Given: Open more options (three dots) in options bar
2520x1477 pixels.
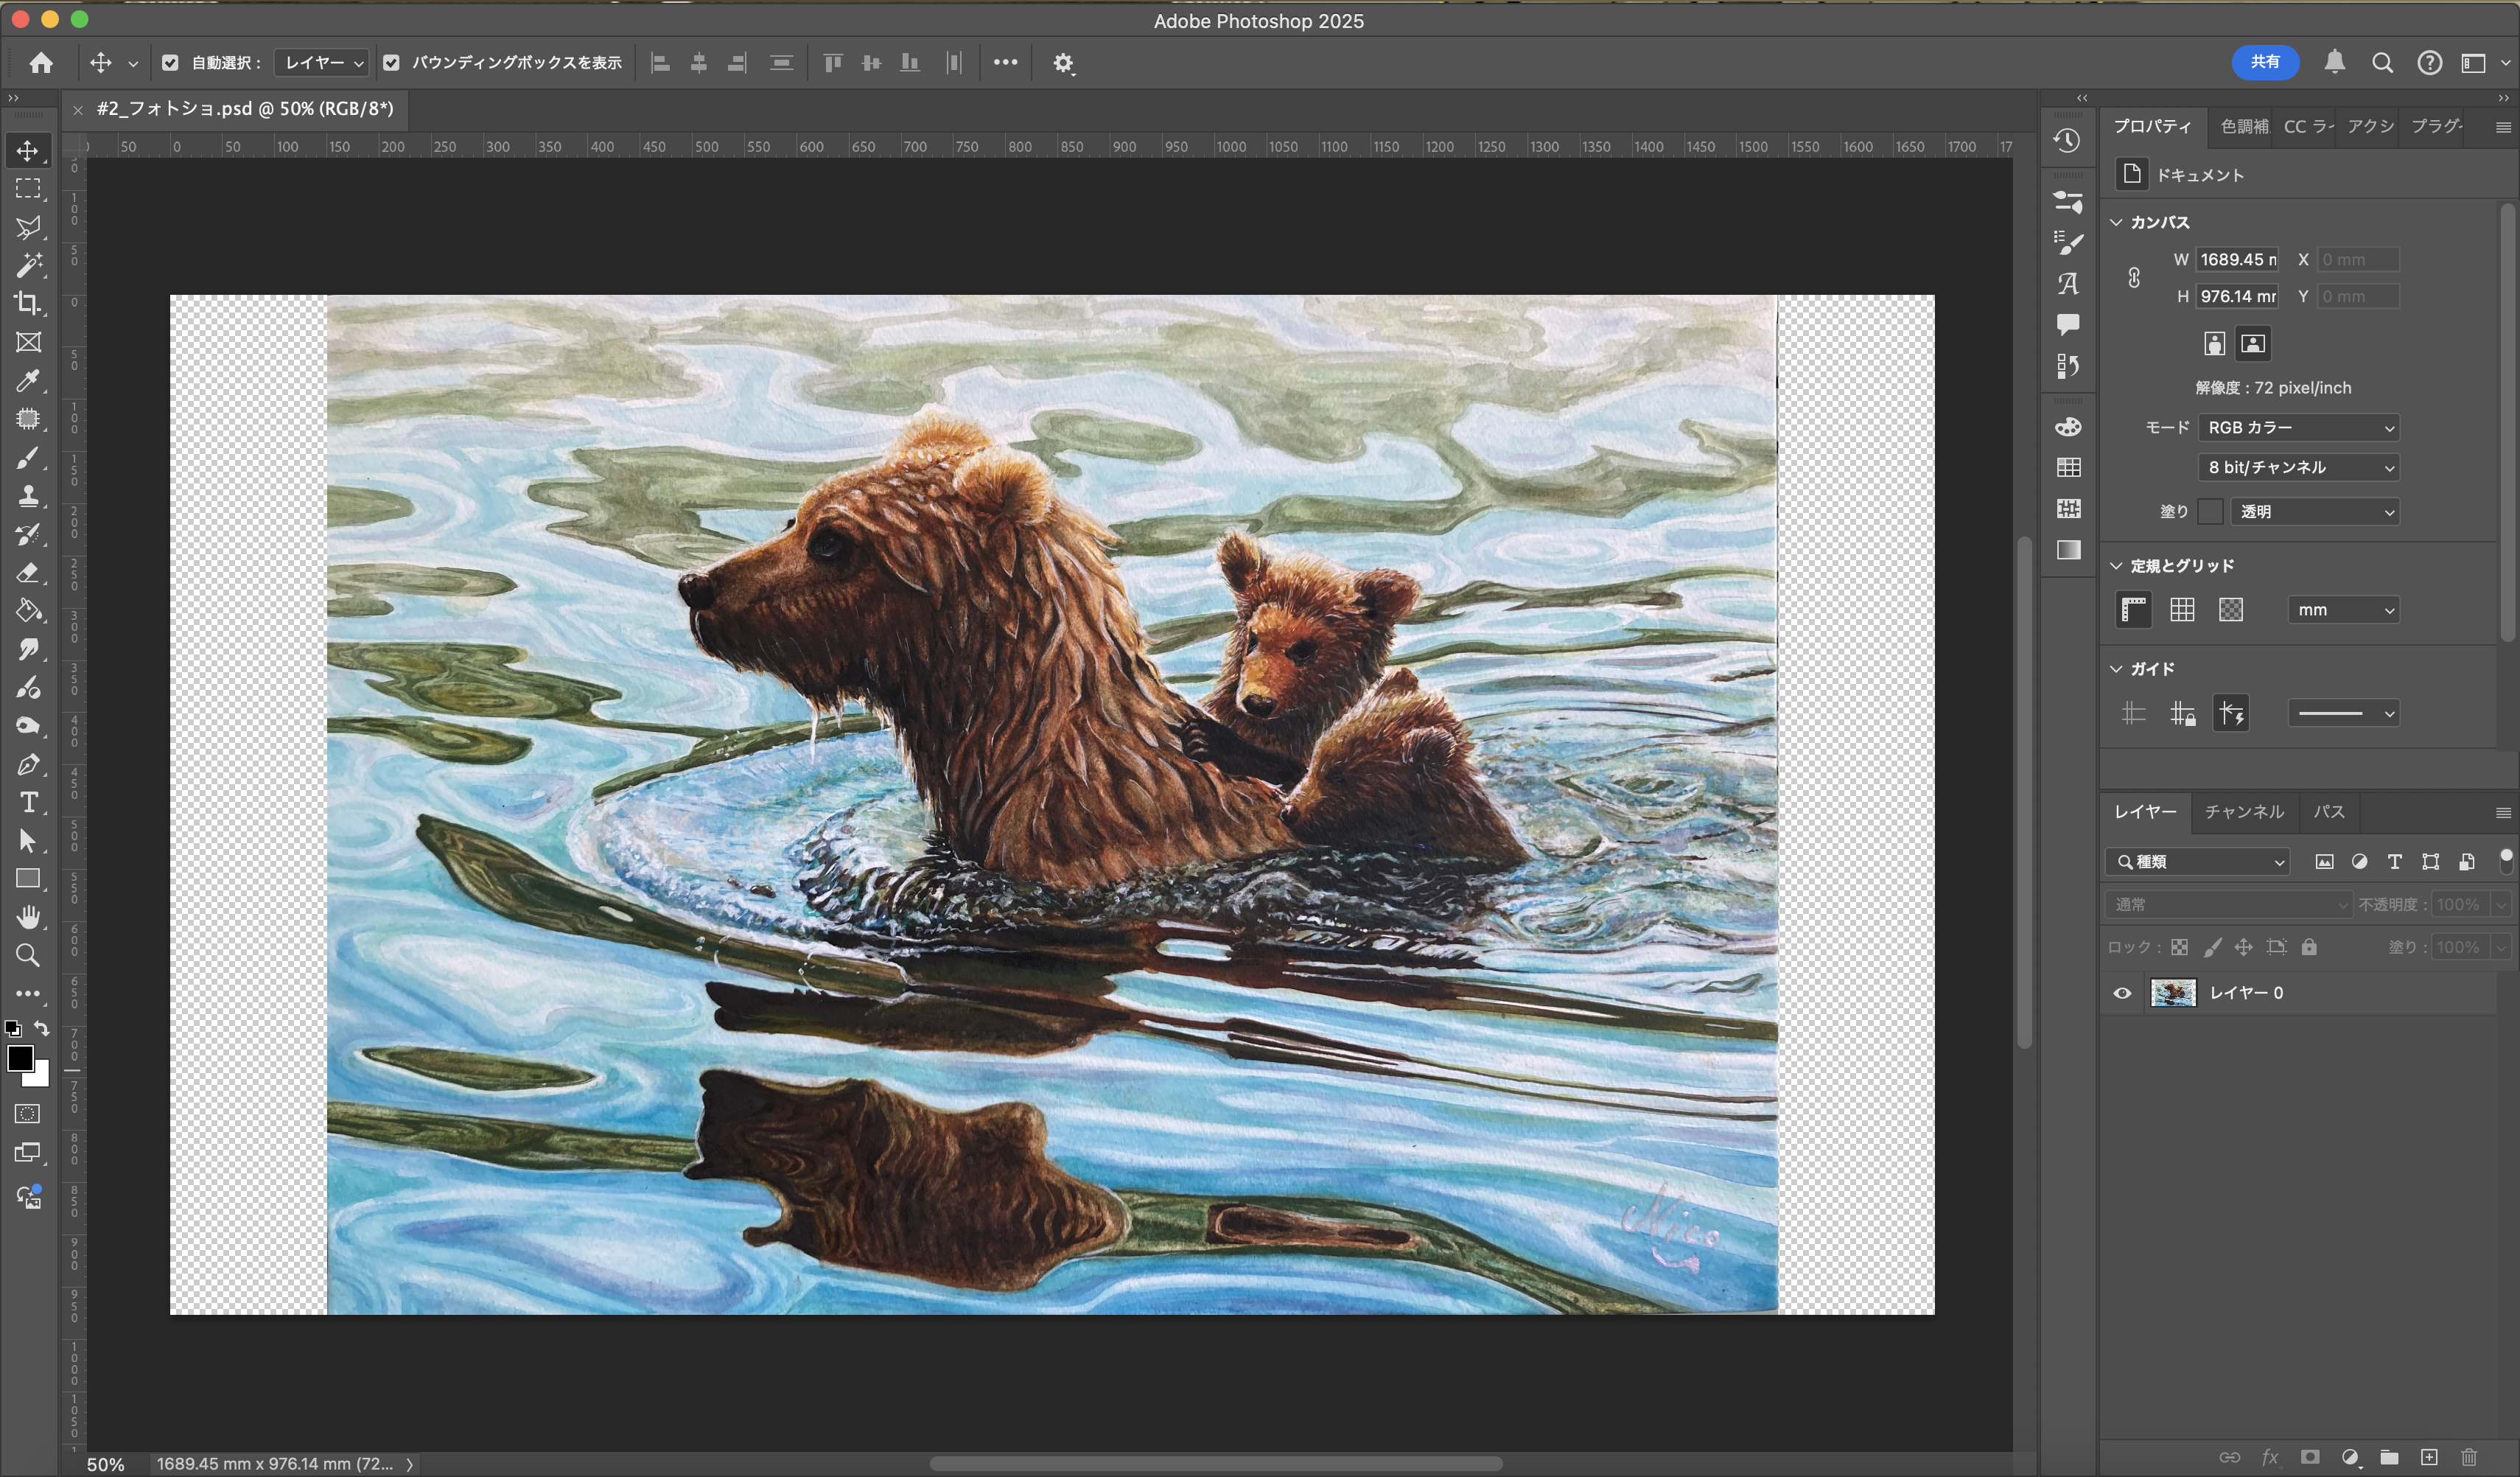Looking at the screenshot, I should tap(1005, 63).
